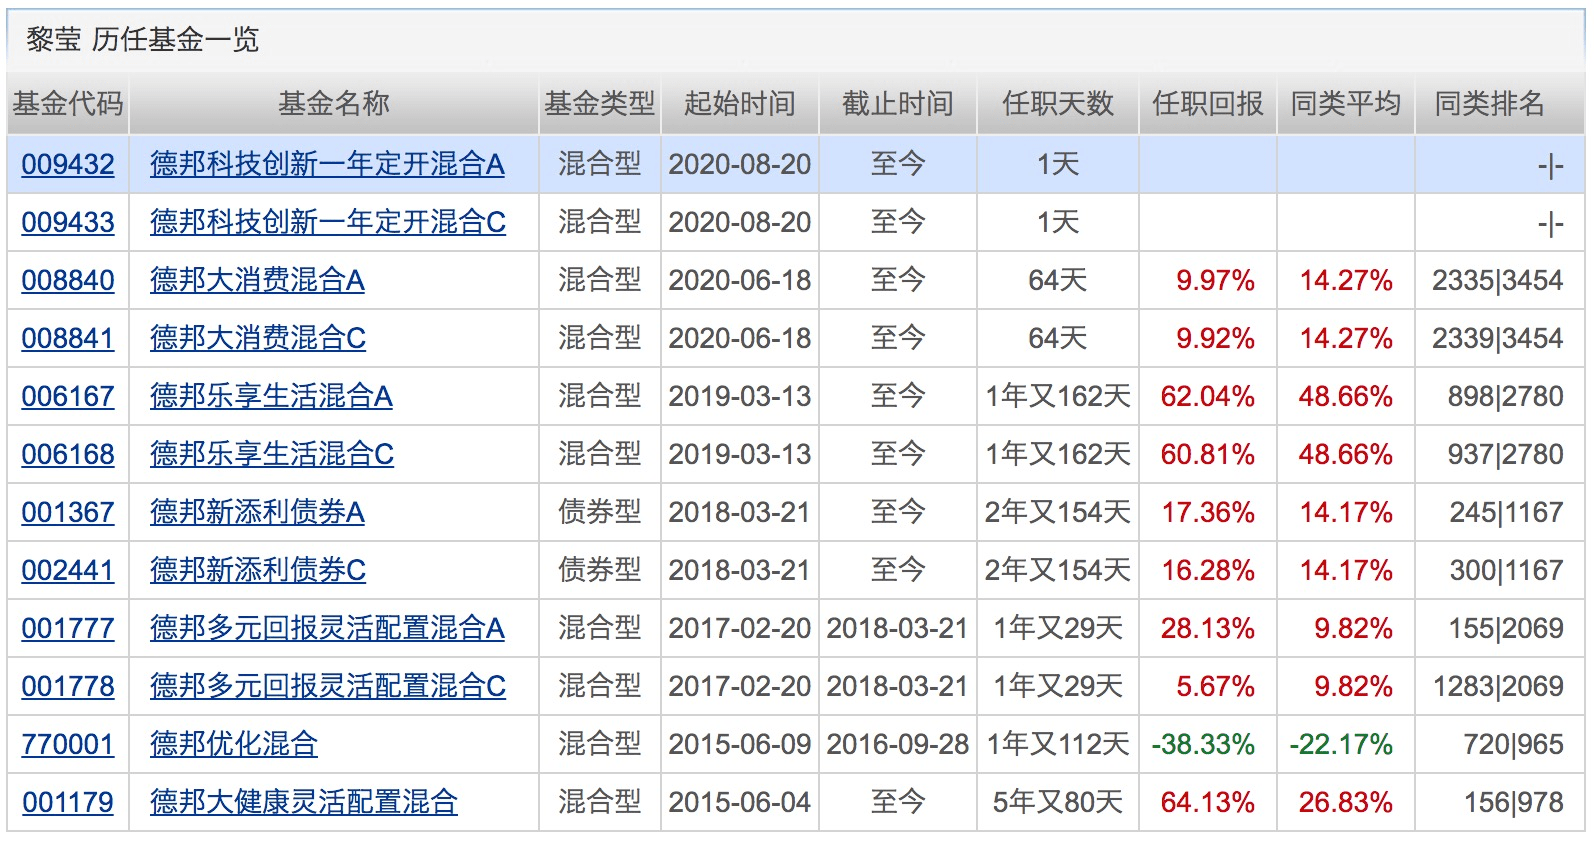The height and width of the screenshot is (842, 1594).
Task: Open fund code link 006168
Action: [68, 454]
